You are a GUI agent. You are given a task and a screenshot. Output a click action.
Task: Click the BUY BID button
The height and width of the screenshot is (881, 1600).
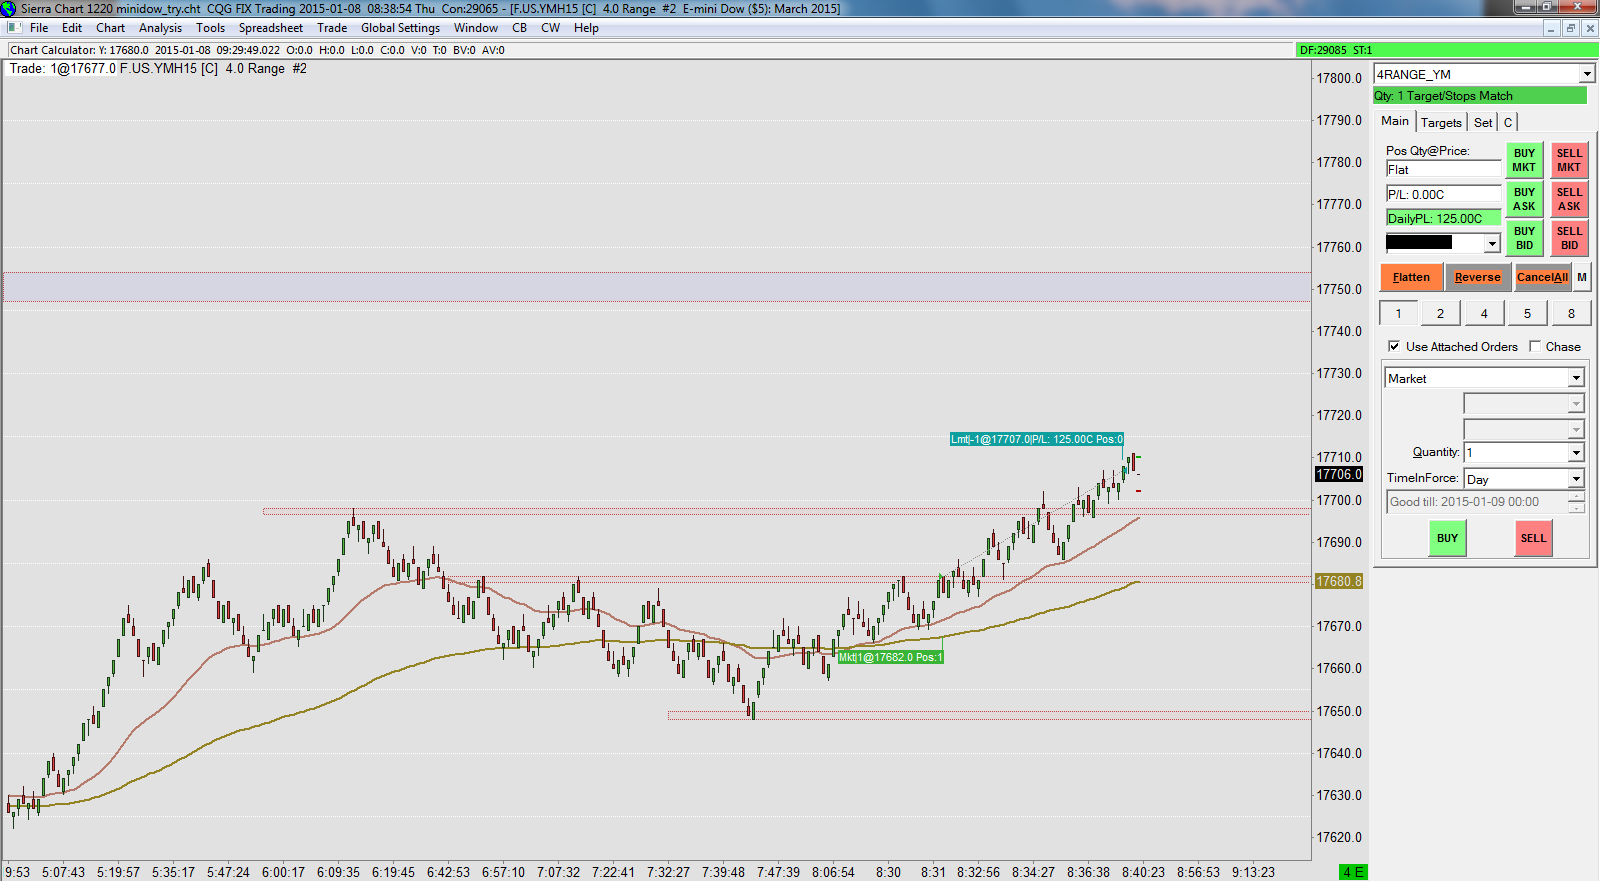[1524, 238]
